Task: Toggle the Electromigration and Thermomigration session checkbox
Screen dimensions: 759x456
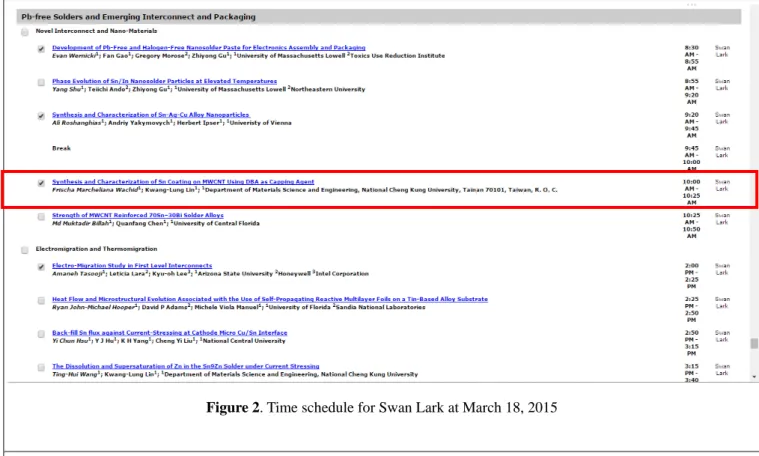Action: (25, 250)
